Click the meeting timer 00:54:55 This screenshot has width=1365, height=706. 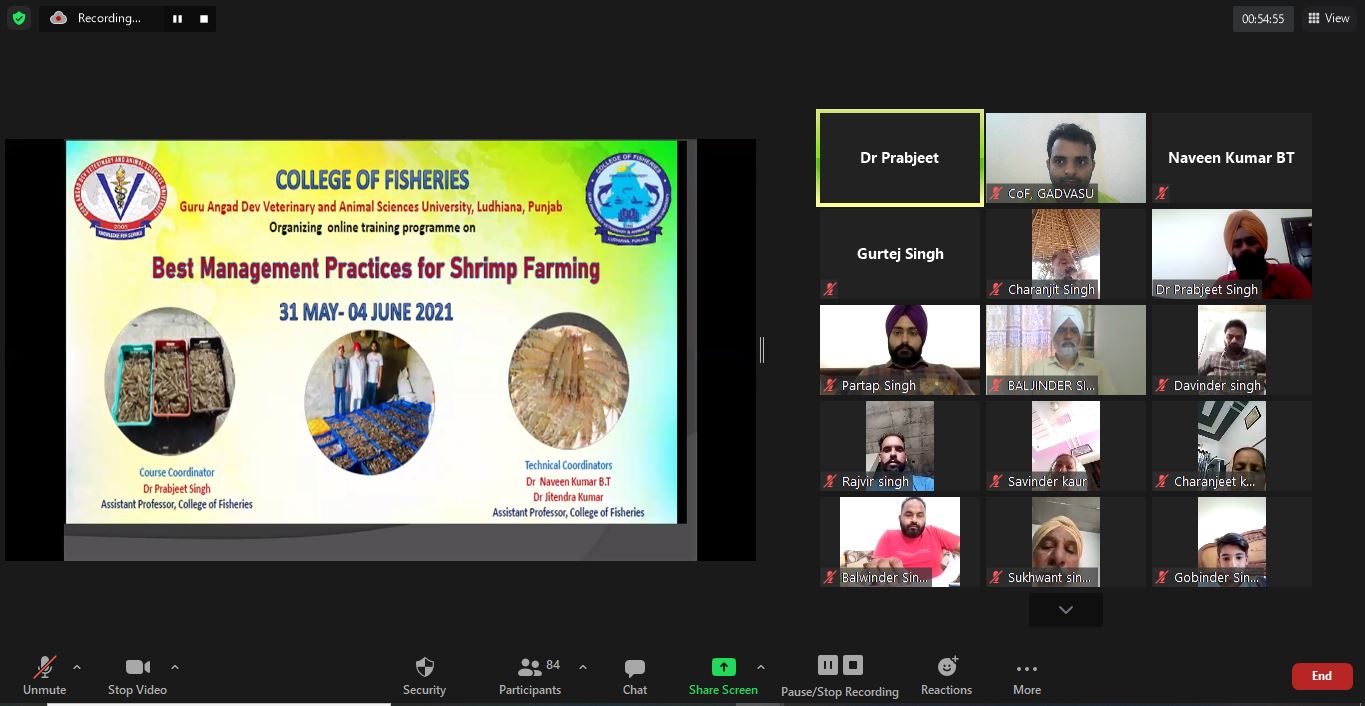coord(1263,18)
